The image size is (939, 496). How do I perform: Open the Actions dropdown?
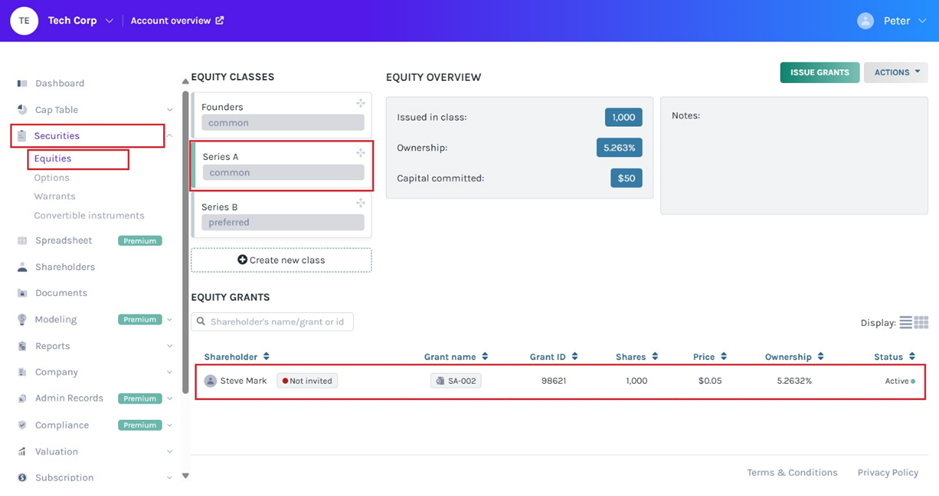(895, 72)
